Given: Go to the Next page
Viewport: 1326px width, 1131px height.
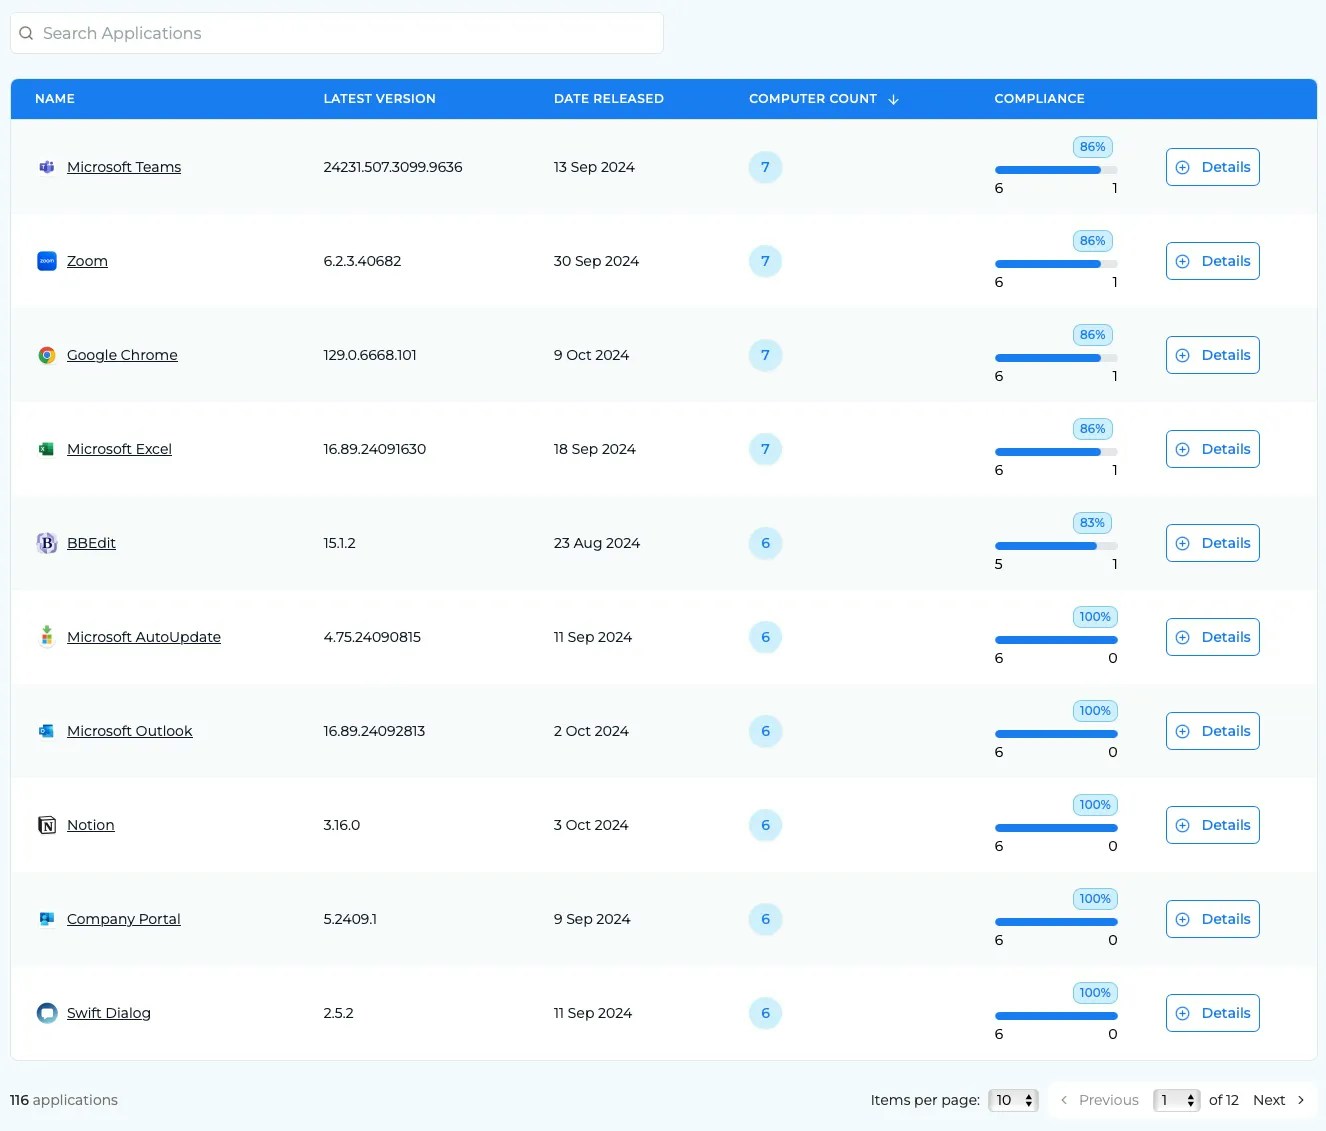Looking at the screenshot, I should point(1279,1100).
